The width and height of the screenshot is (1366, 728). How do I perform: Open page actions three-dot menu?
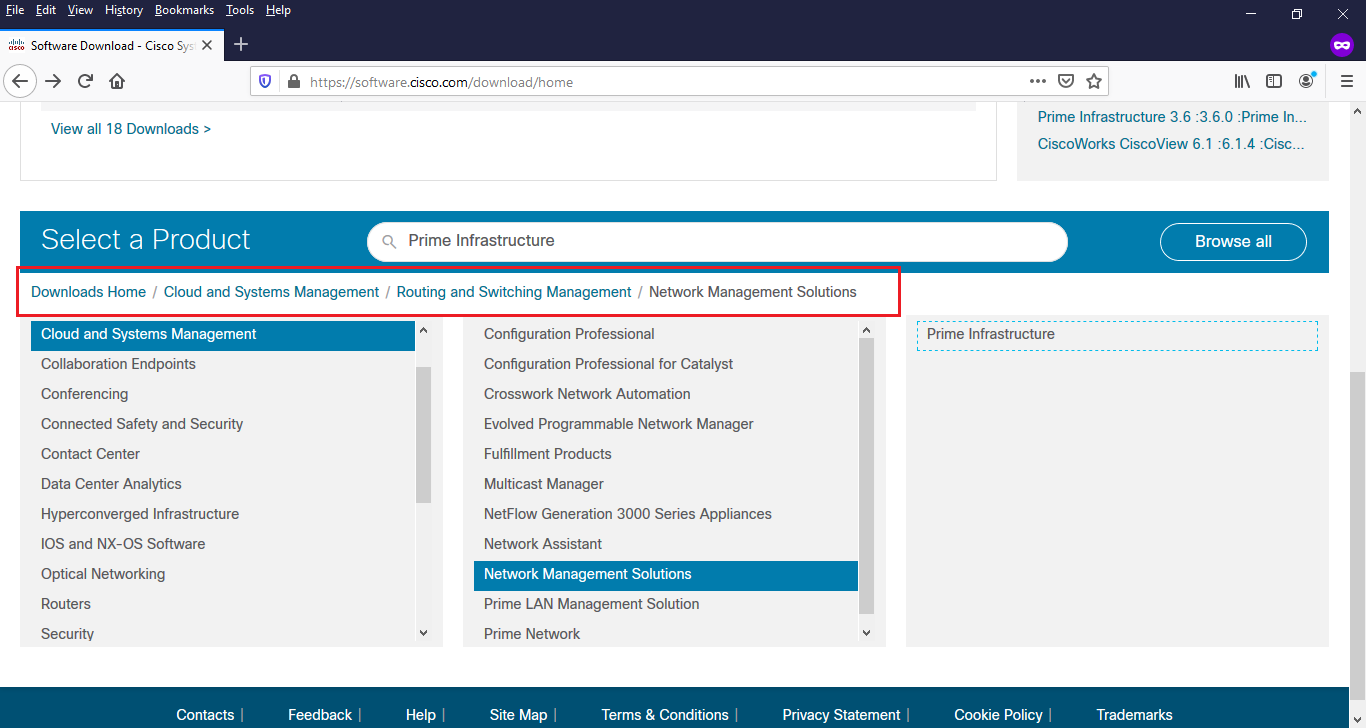point(1038,82)
